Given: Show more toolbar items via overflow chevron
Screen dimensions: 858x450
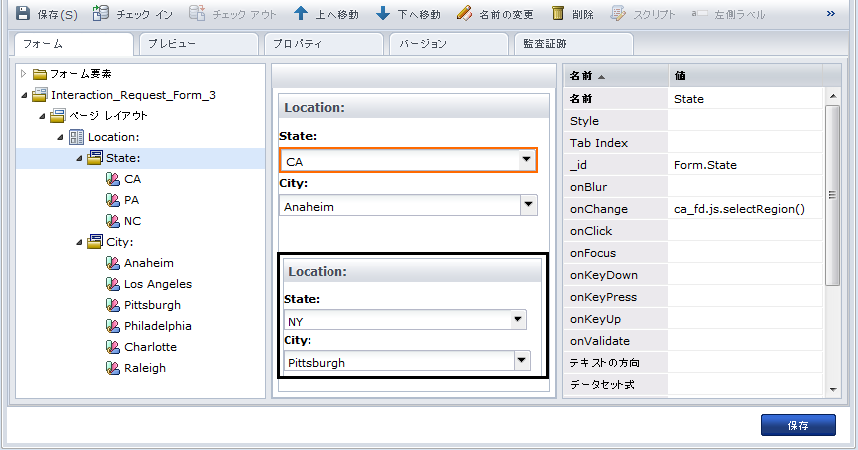Looking at the screenshot, I should (x=830, y=14).
